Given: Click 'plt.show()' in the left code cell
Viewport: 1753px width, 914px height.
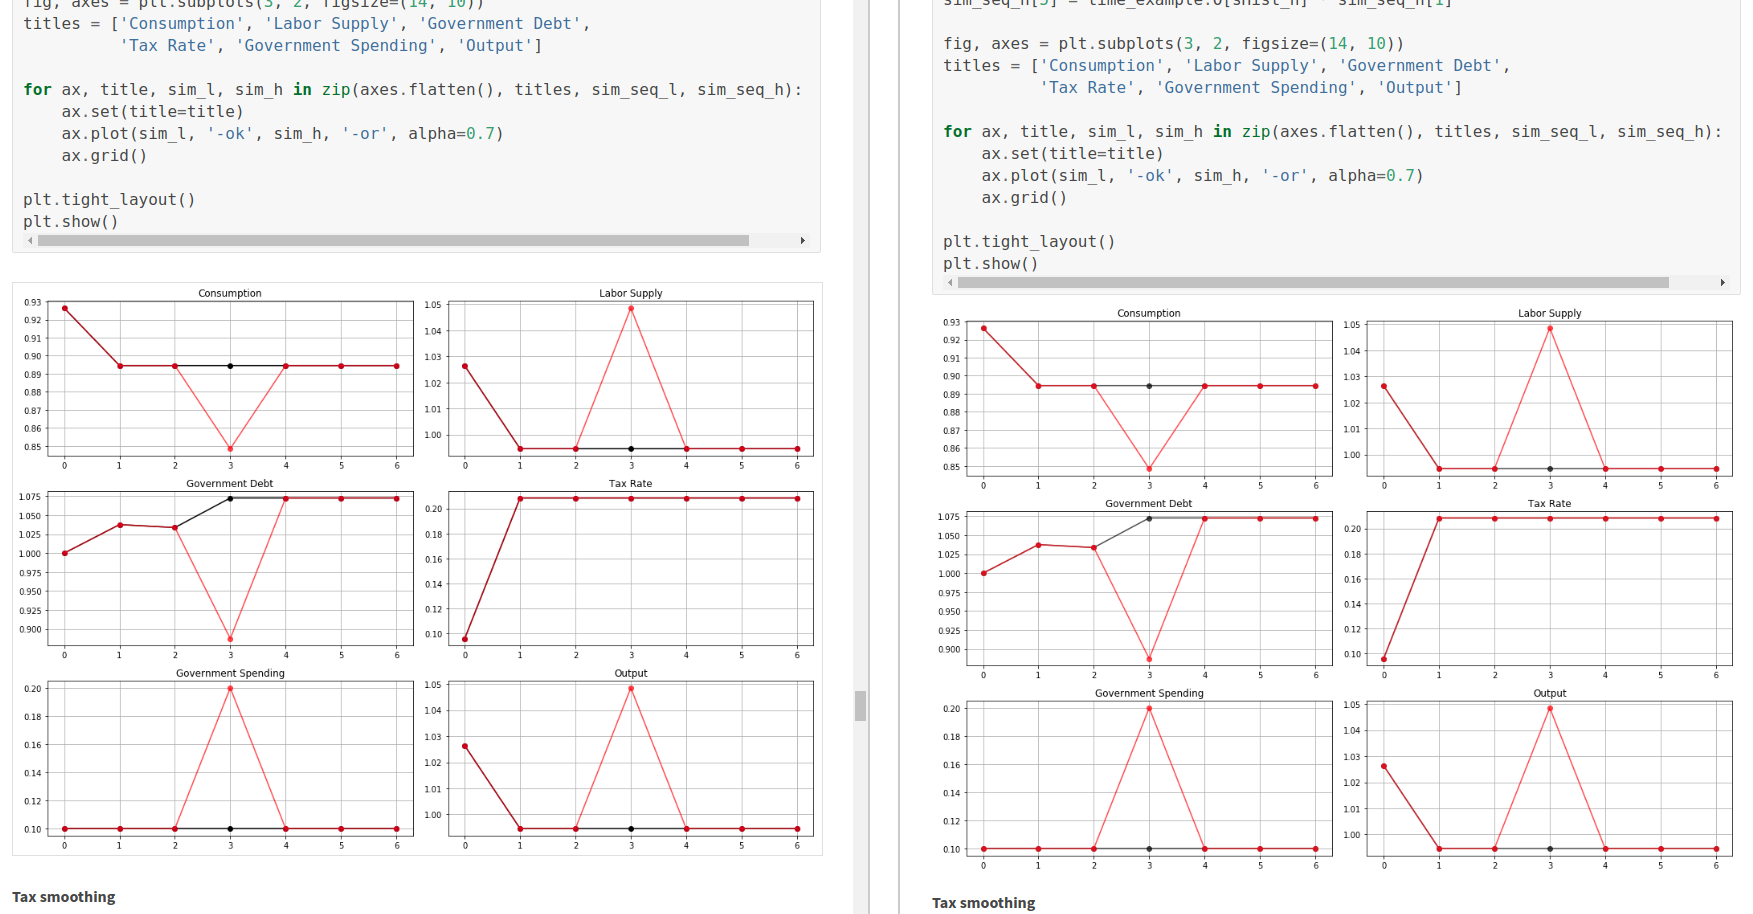Looking at the screenshot, I should 71,222.
